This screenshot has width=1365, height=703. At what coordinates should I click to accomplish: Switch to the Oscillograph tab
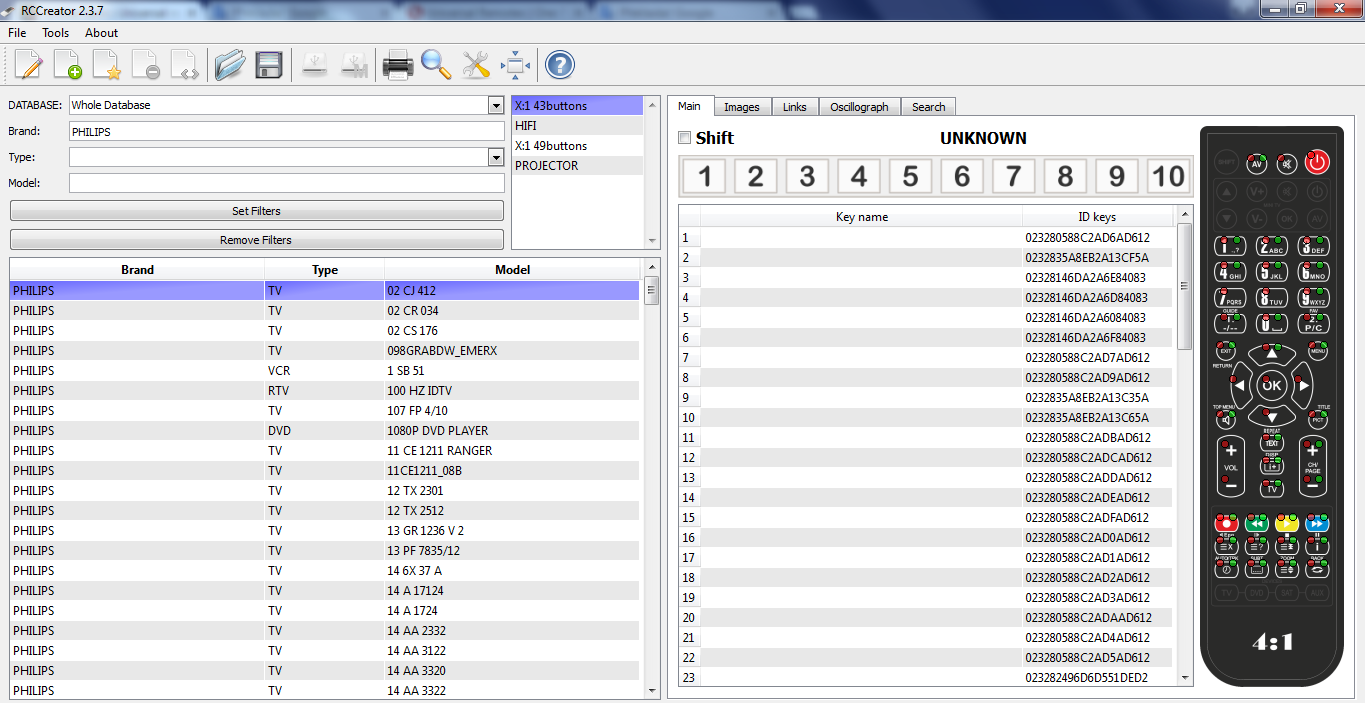tap(860, 107)
